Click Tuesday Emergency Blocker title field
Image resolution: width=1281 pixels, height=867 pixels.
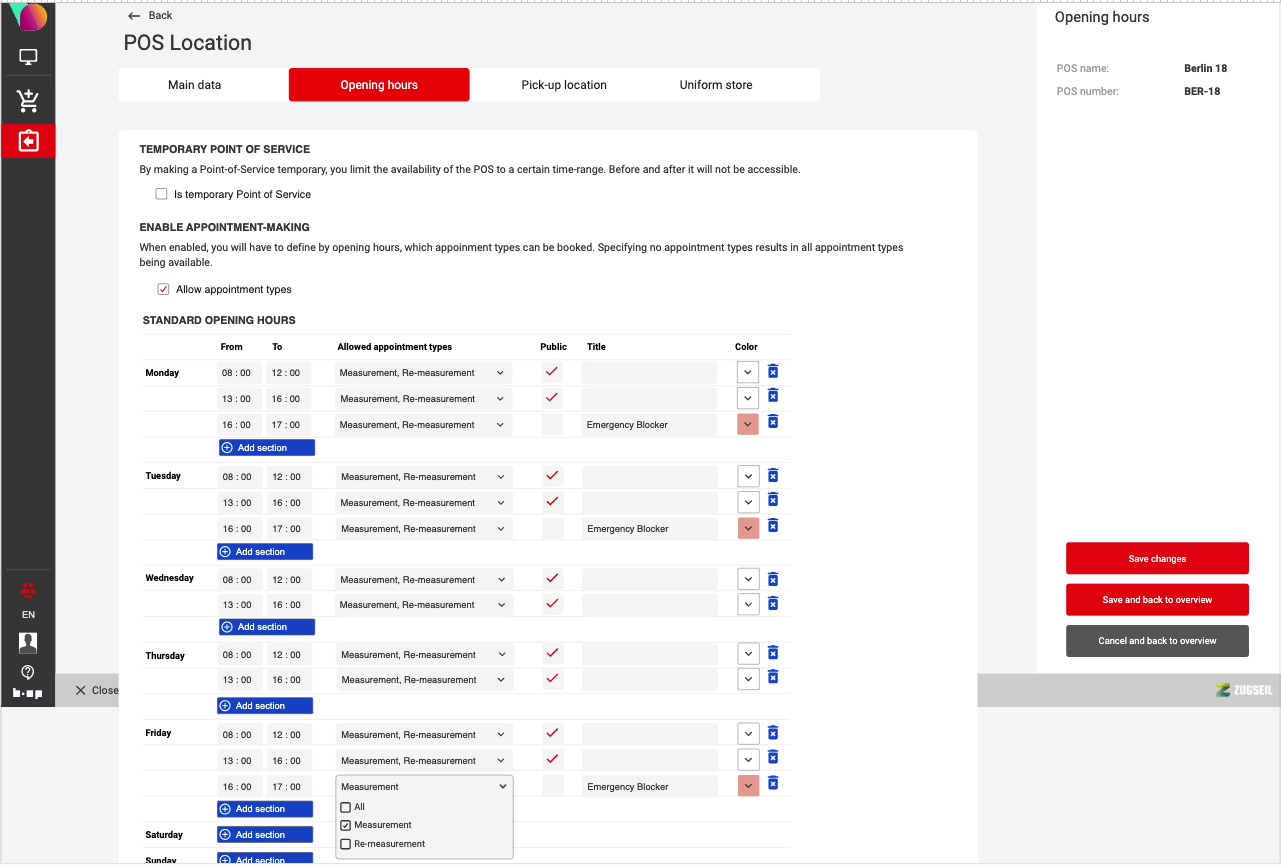(649, 529)
